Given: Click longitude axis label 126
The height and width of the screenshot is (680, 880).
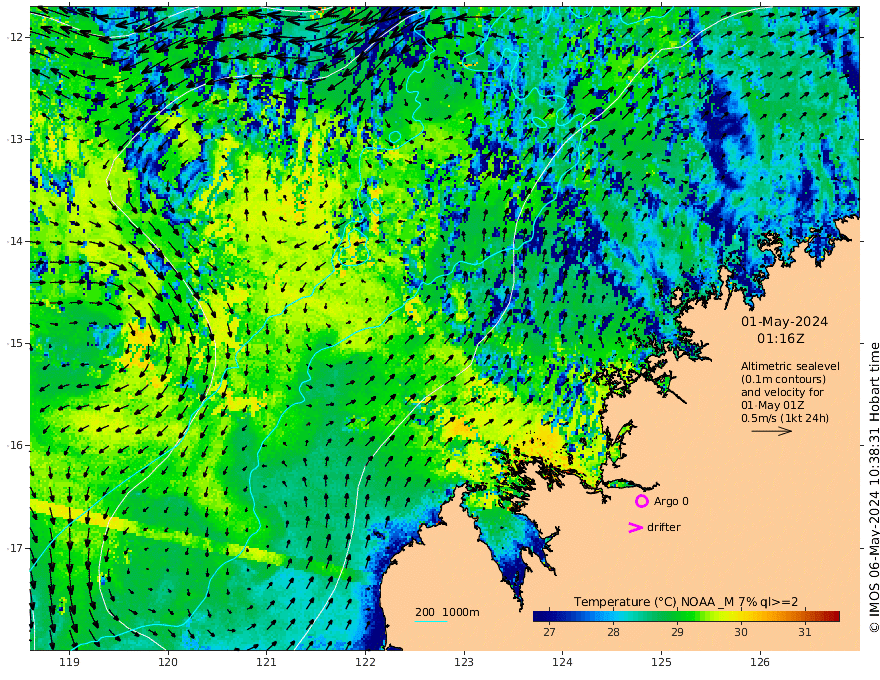Looking at the screenshot, I should (760, 663).
